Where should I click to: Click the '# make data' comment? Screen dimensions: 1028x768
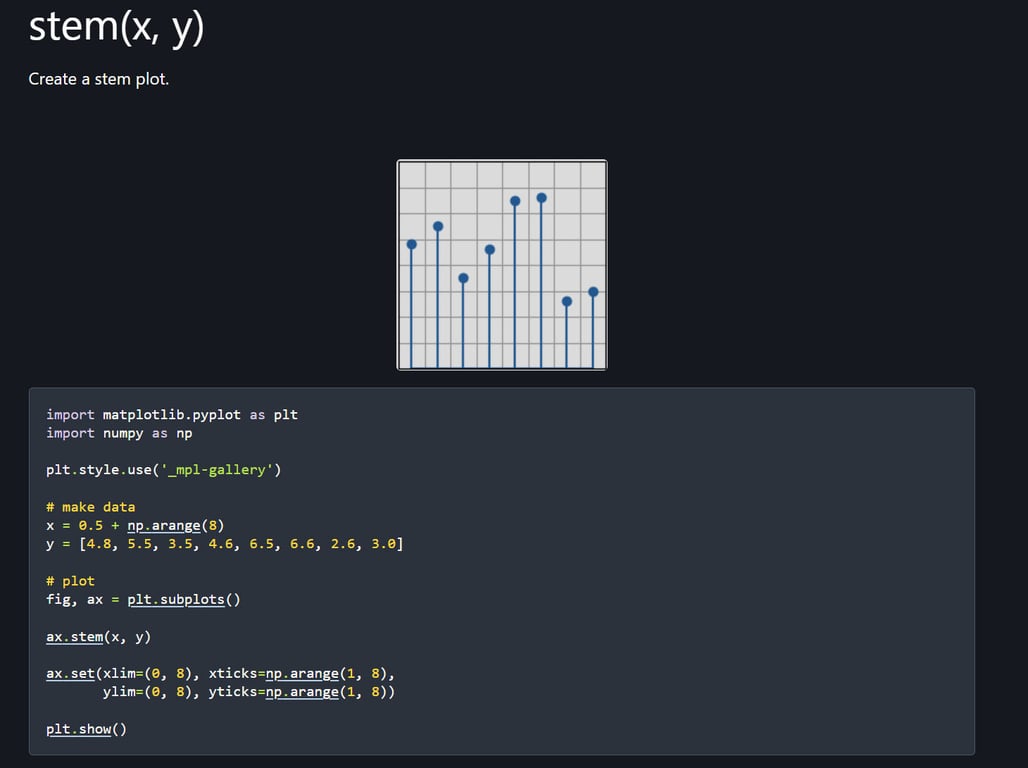coord(90,506)
